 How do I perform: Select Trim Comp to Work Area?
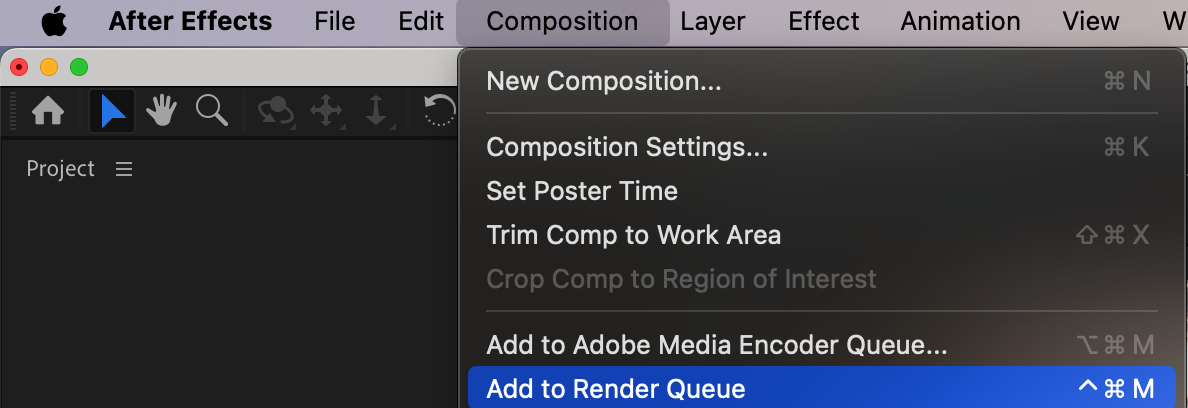coord(633,235)
